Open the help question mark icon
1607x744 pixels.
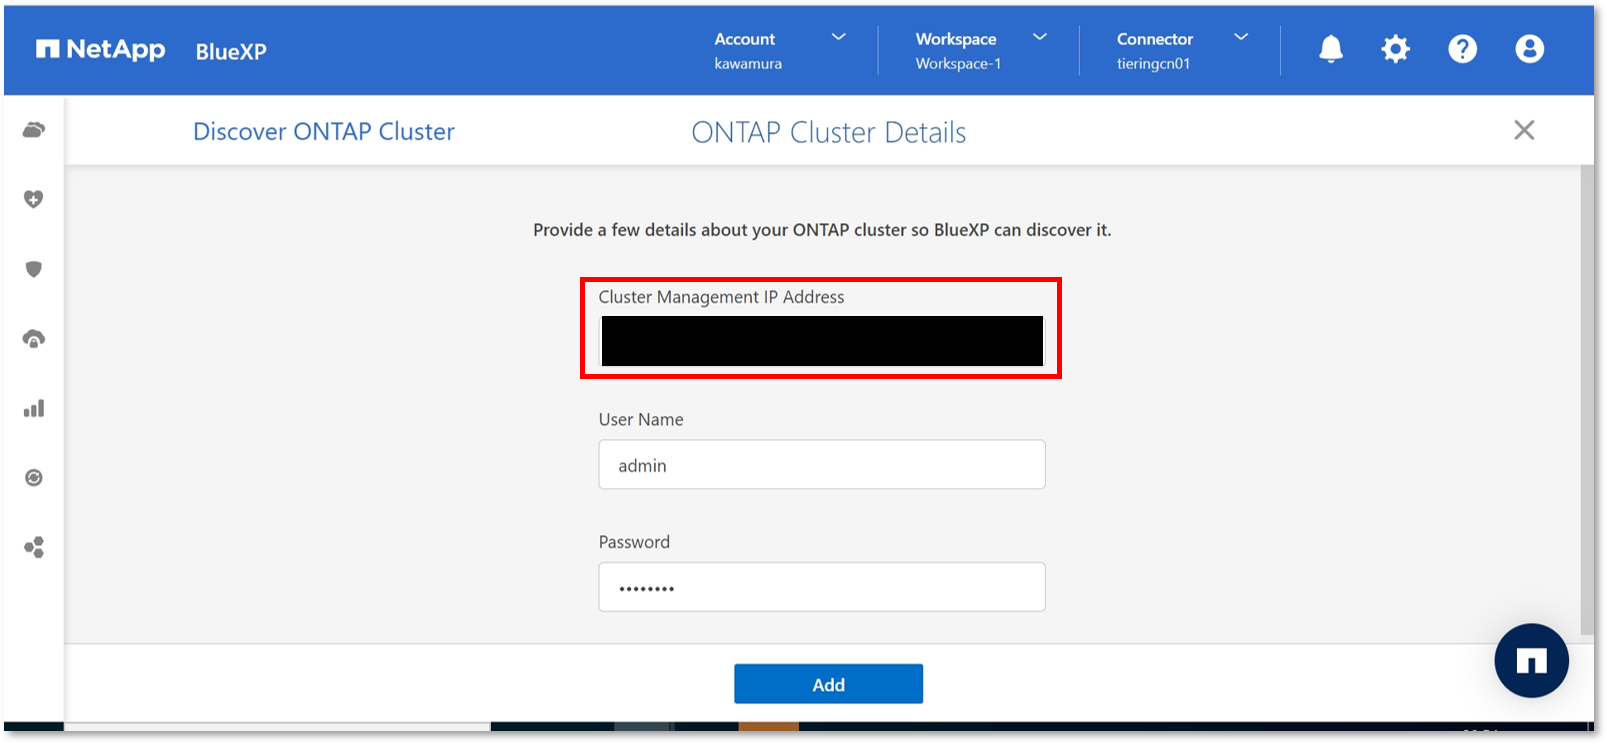coord(1462,49)
